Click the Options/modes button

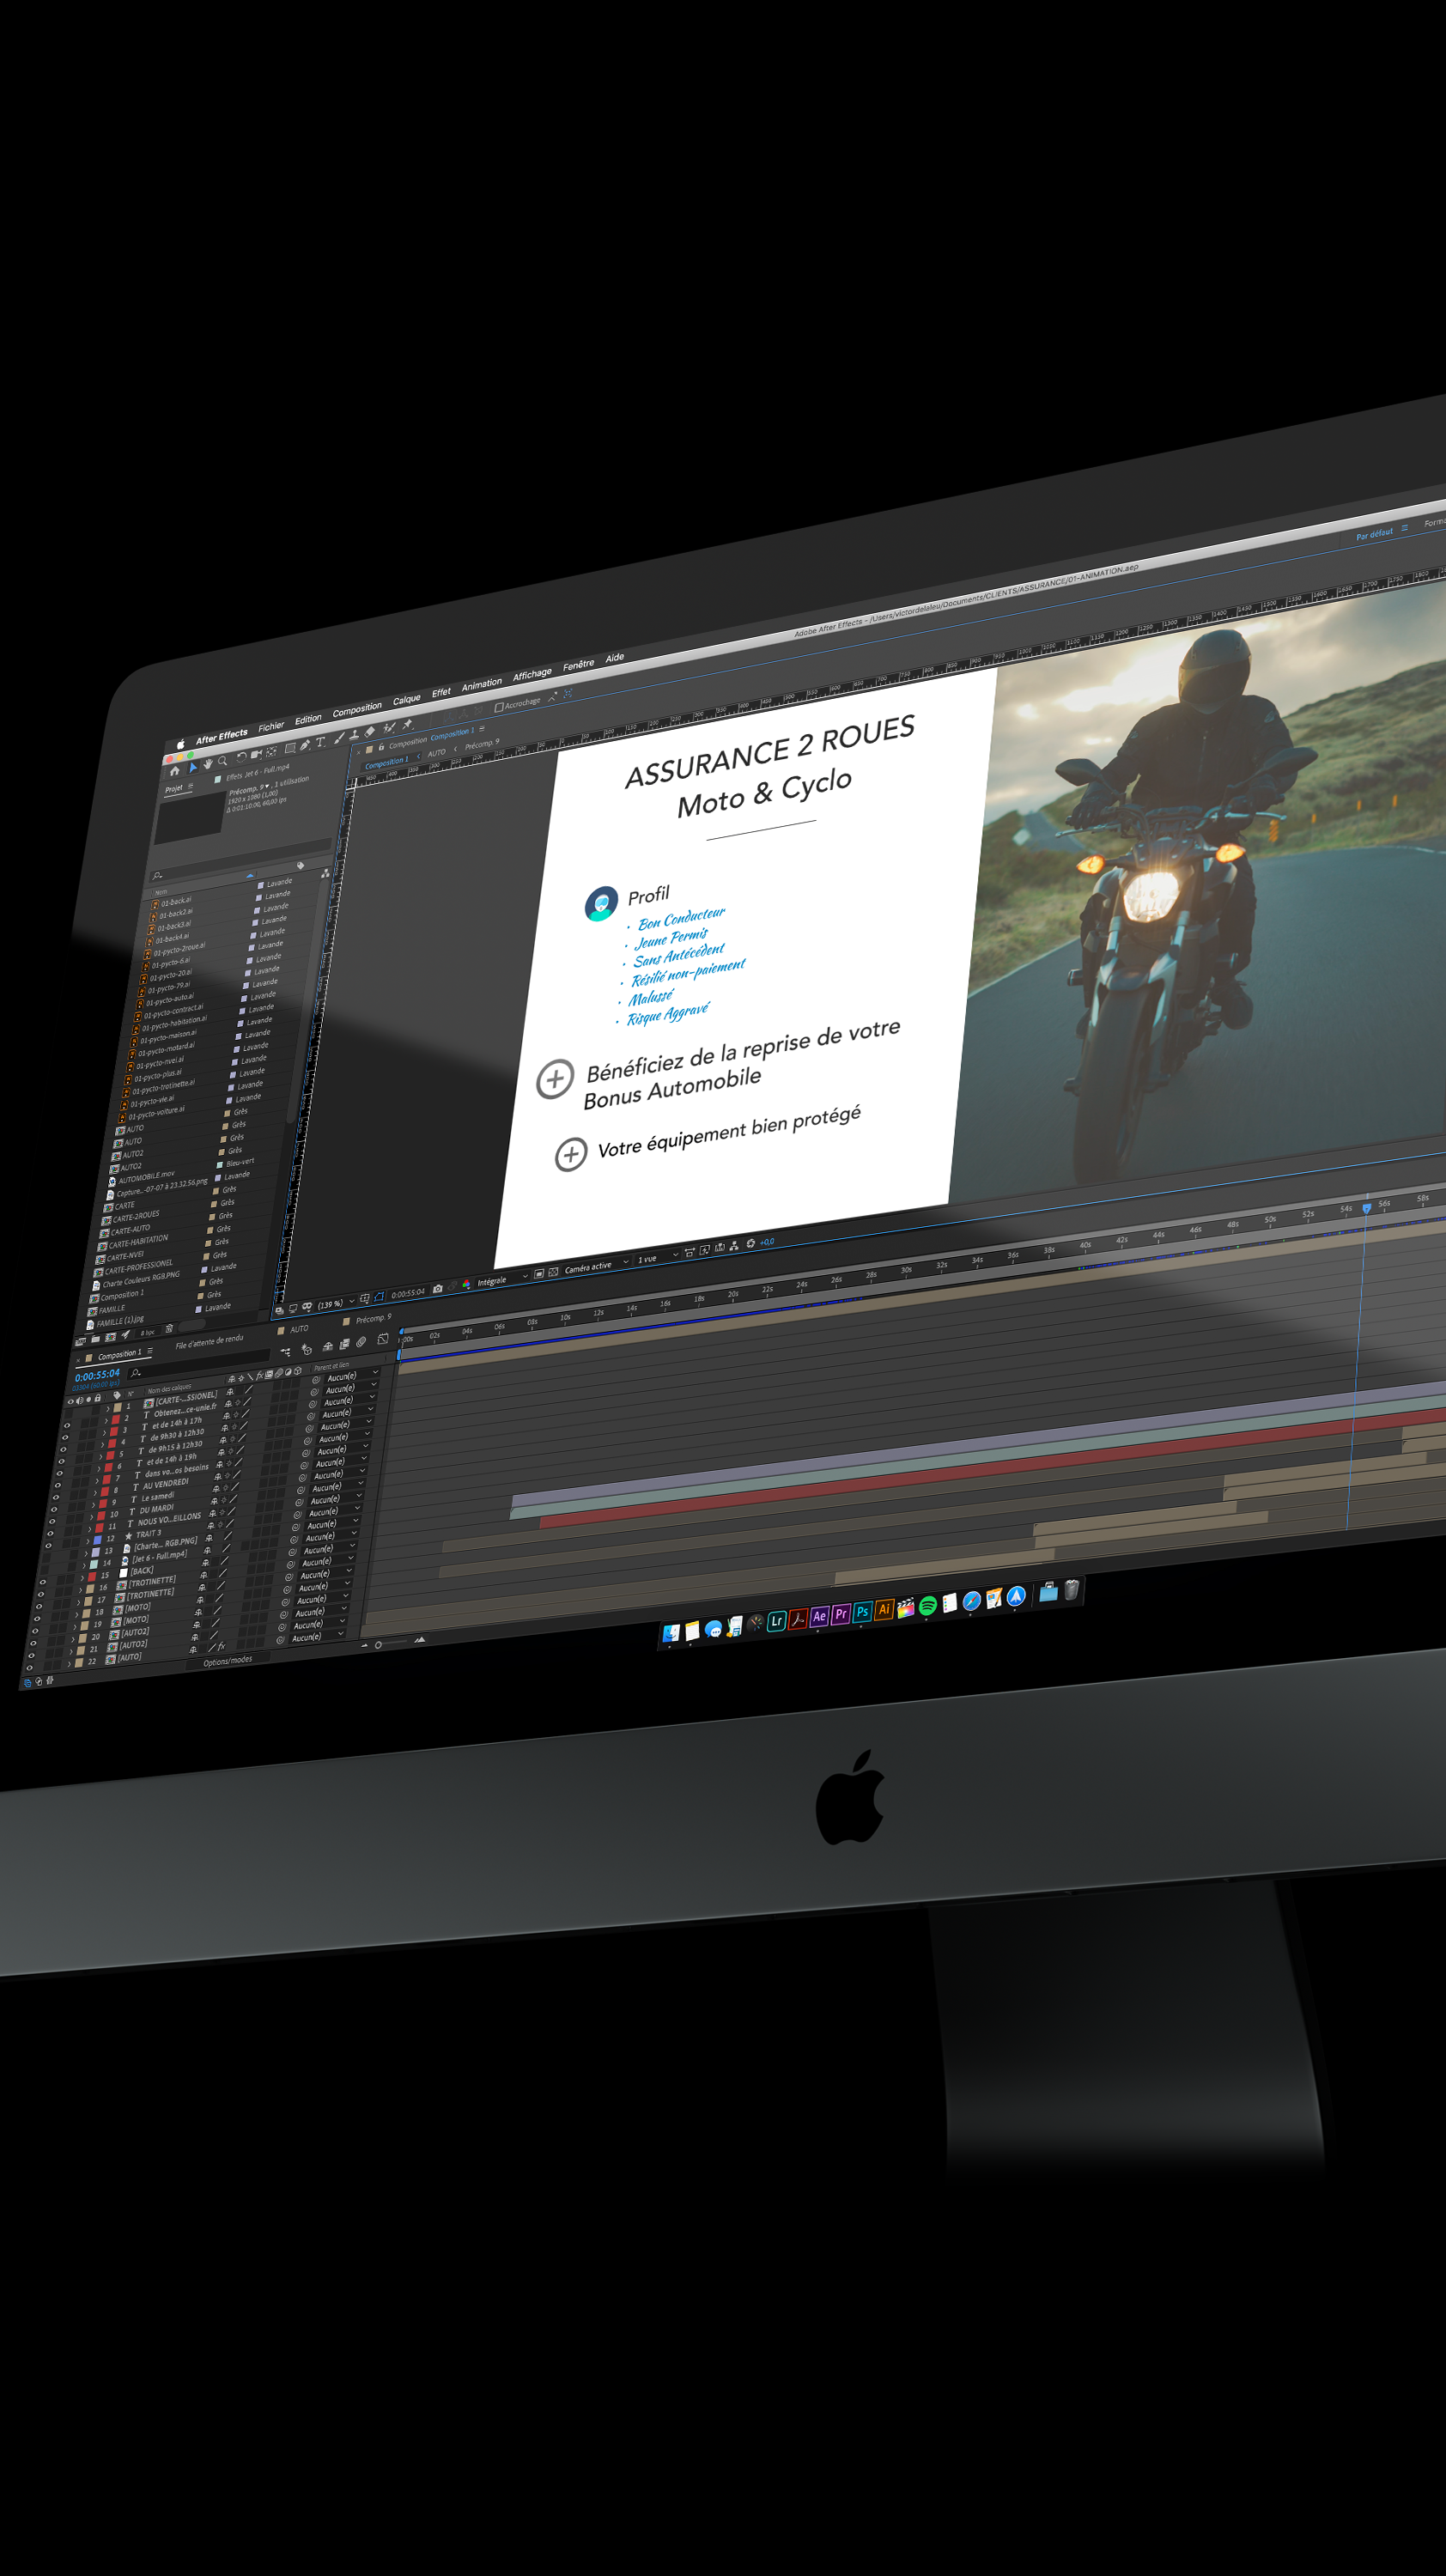227,1661
